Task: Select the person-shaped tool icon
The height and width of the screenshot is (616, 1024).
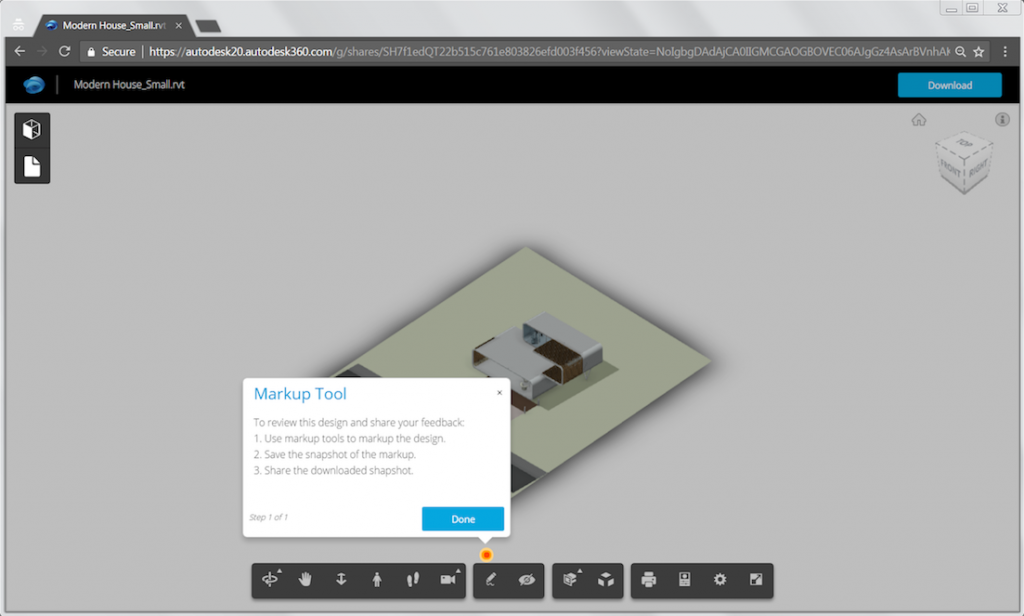Action: [377, 579]
